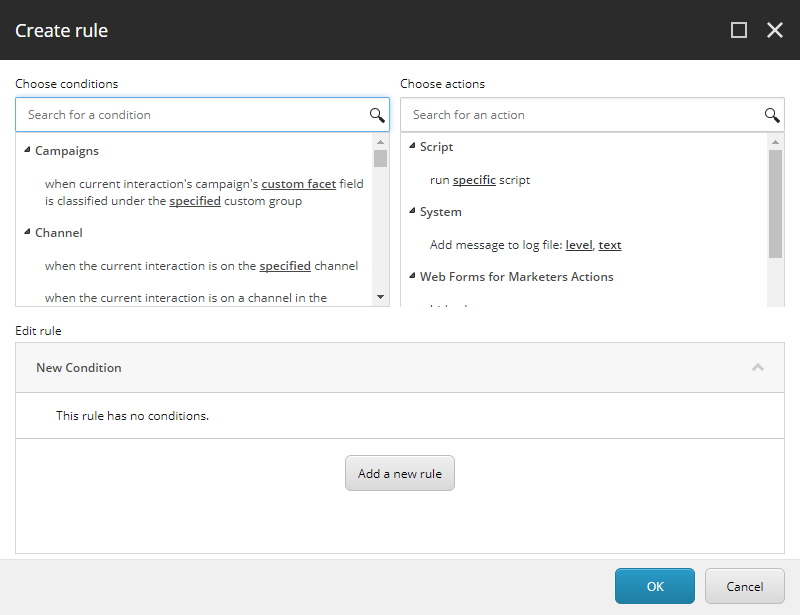Select campaign's custom facet condition text
800x615 pixels.
204,192
